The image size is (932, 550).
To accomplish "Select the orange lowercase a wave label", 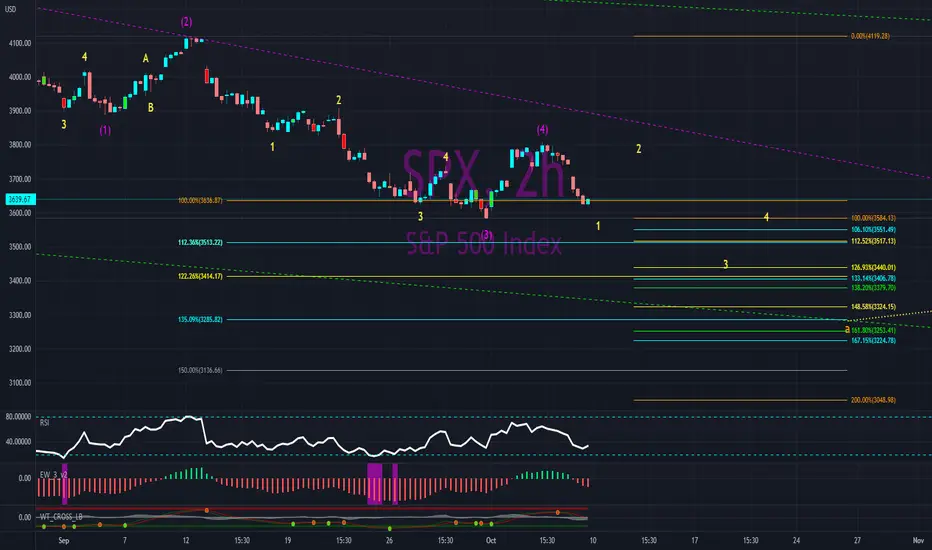I will point(848,329).
